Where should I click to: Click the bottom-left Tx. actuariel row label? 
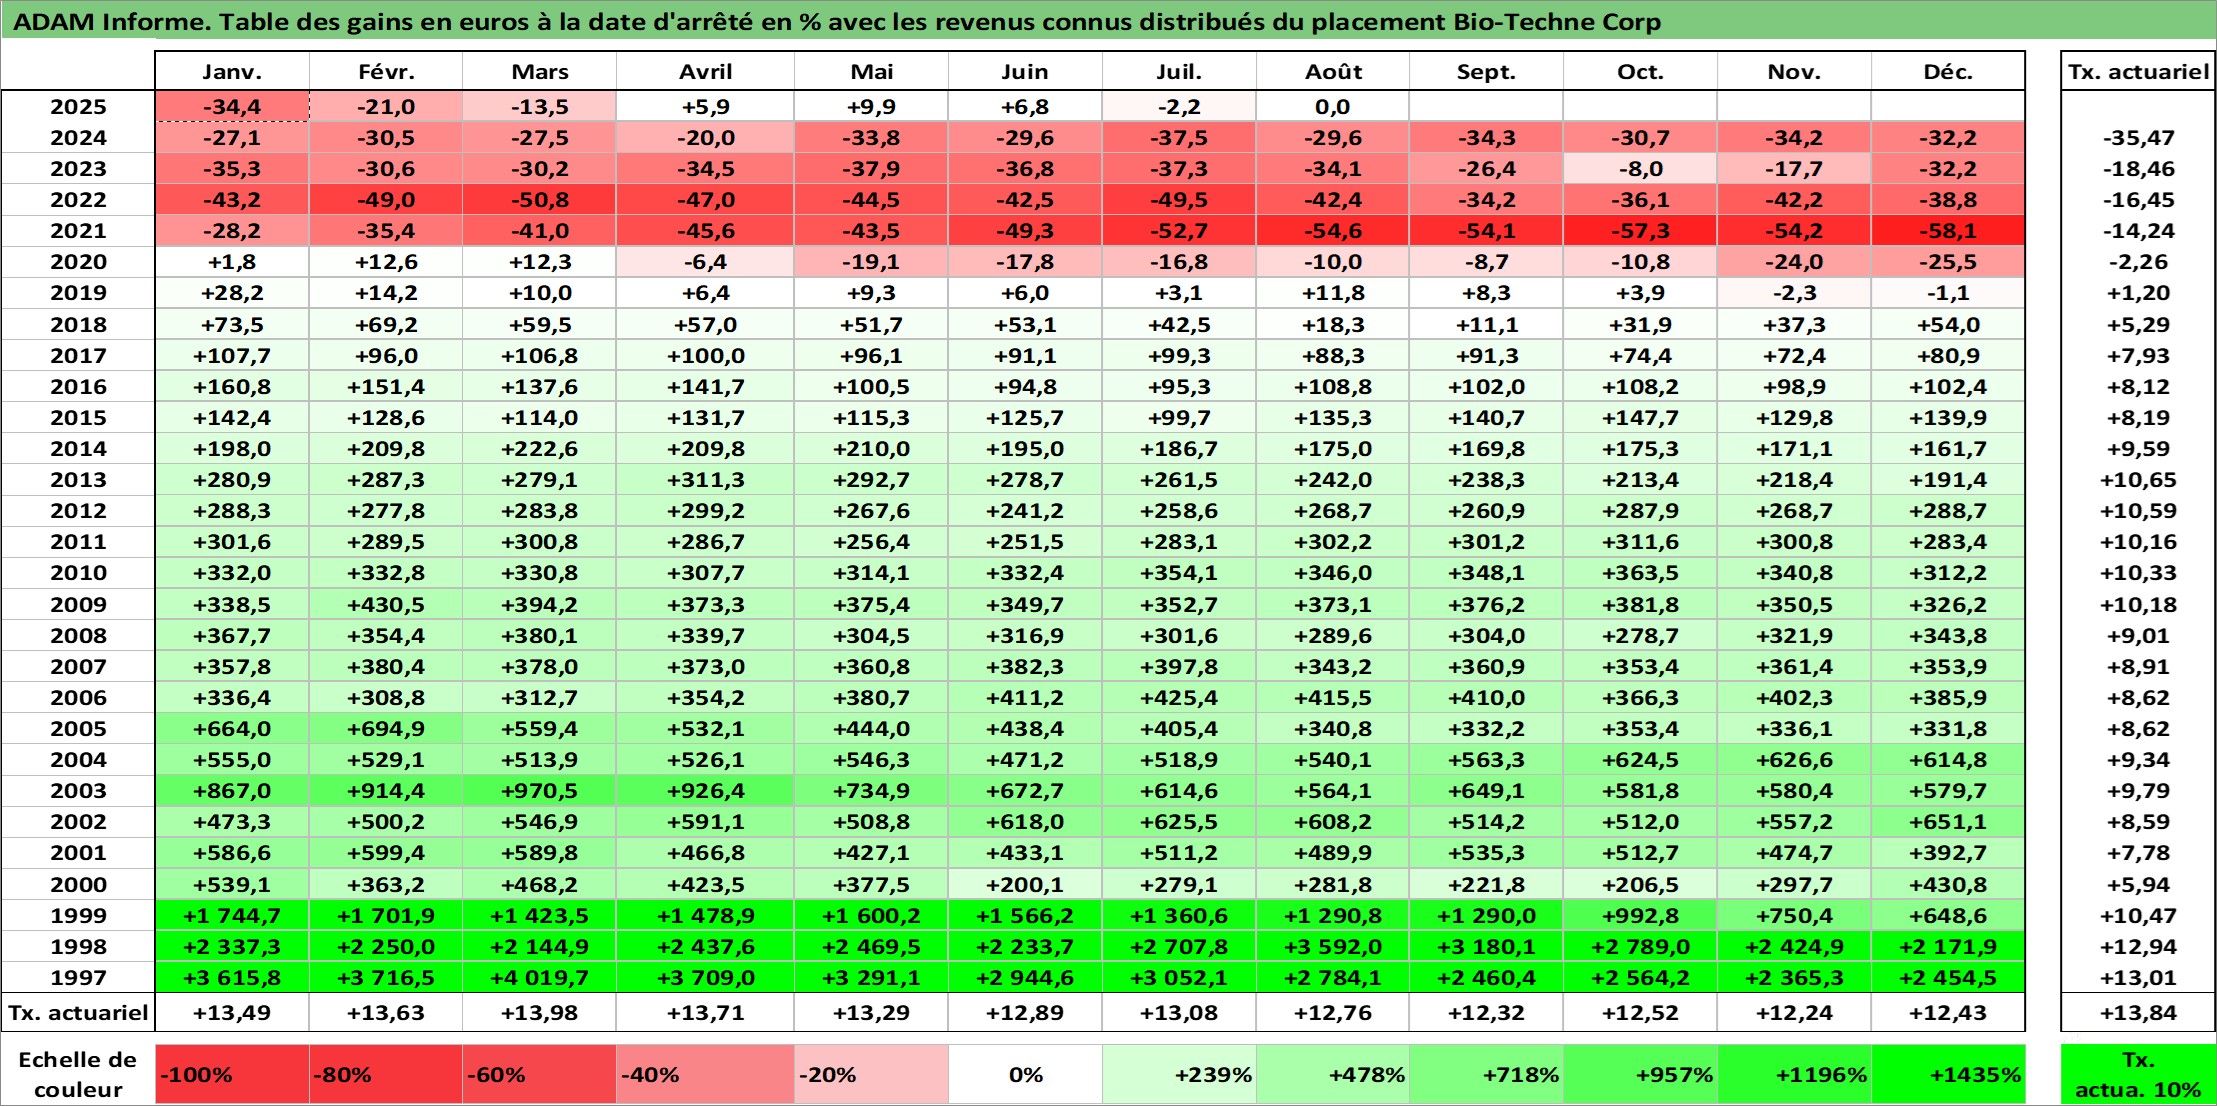[78, 1013]
